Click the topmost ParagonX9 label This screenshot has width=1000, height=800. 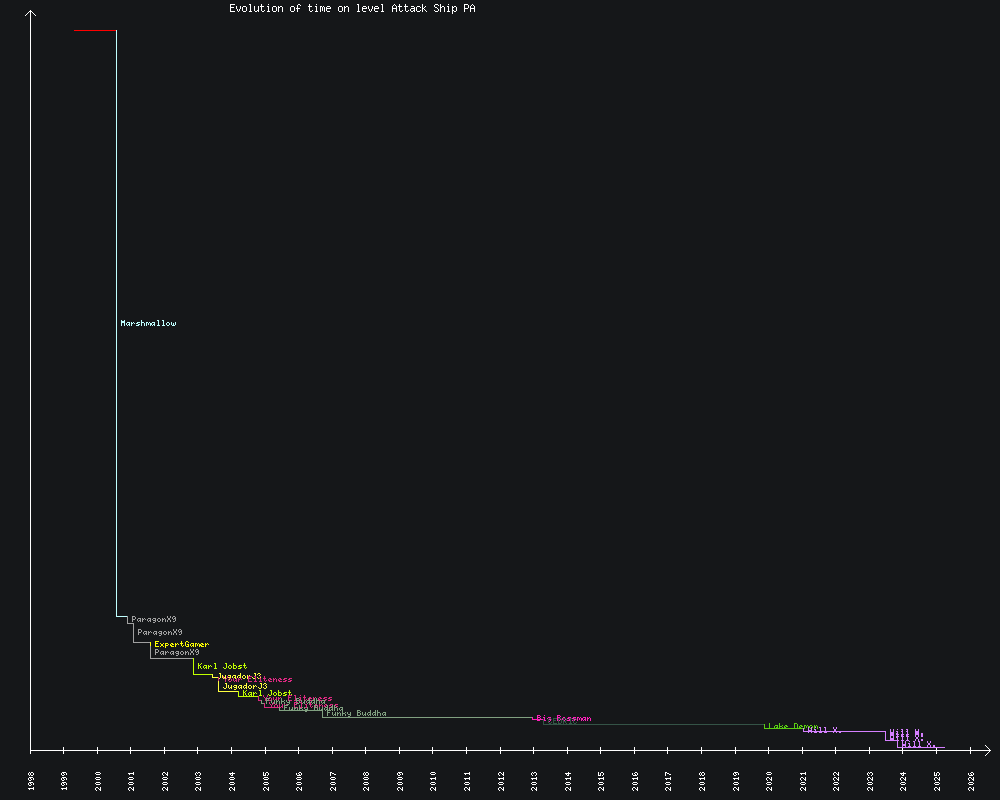click(154, 620)
